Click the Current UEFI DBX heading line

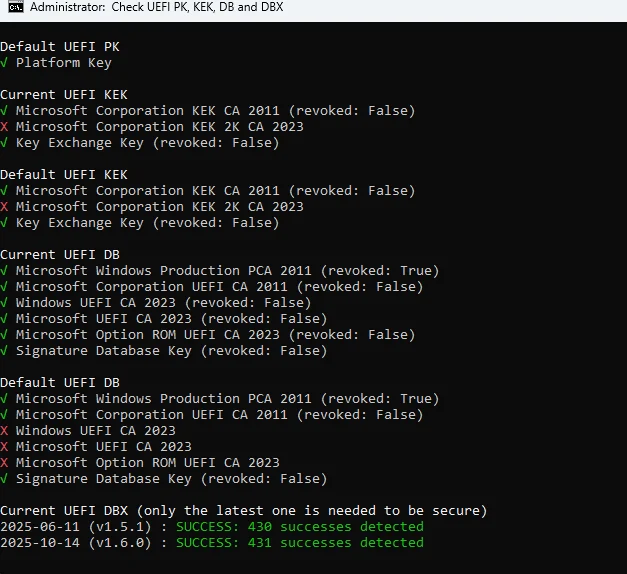tap(244, 511)
